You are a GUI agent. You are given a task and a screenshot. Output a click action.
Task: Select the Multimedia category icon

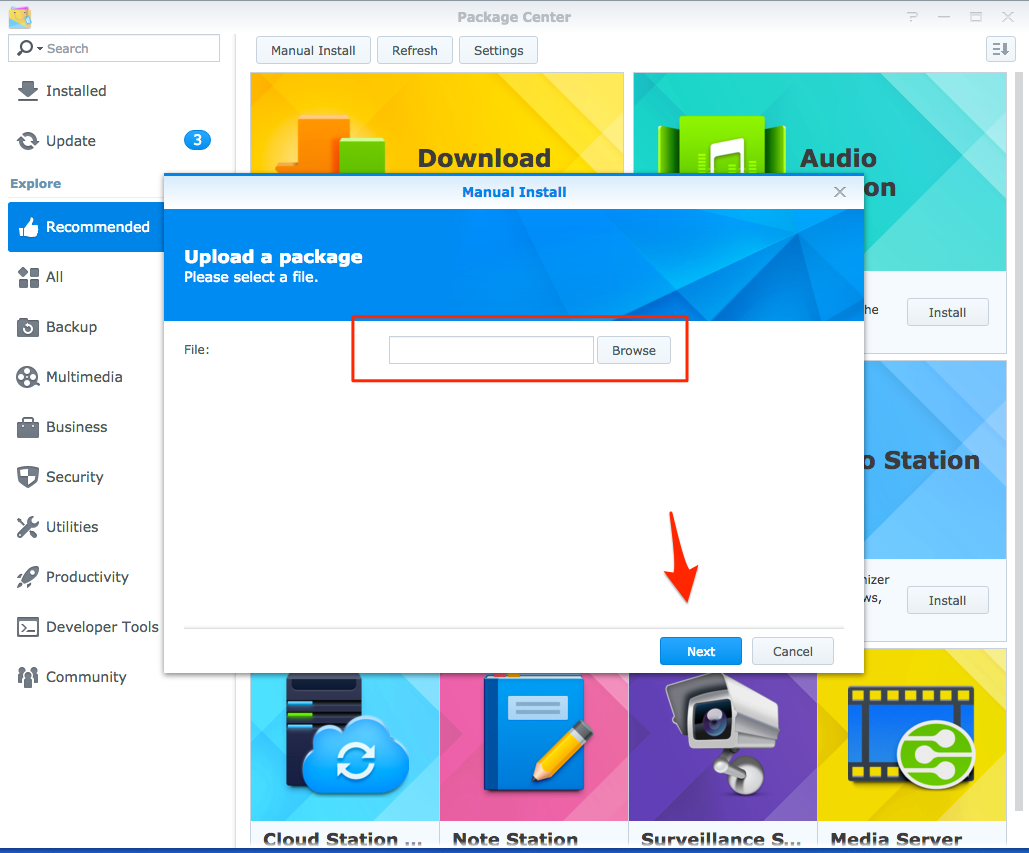coord(30,377)
